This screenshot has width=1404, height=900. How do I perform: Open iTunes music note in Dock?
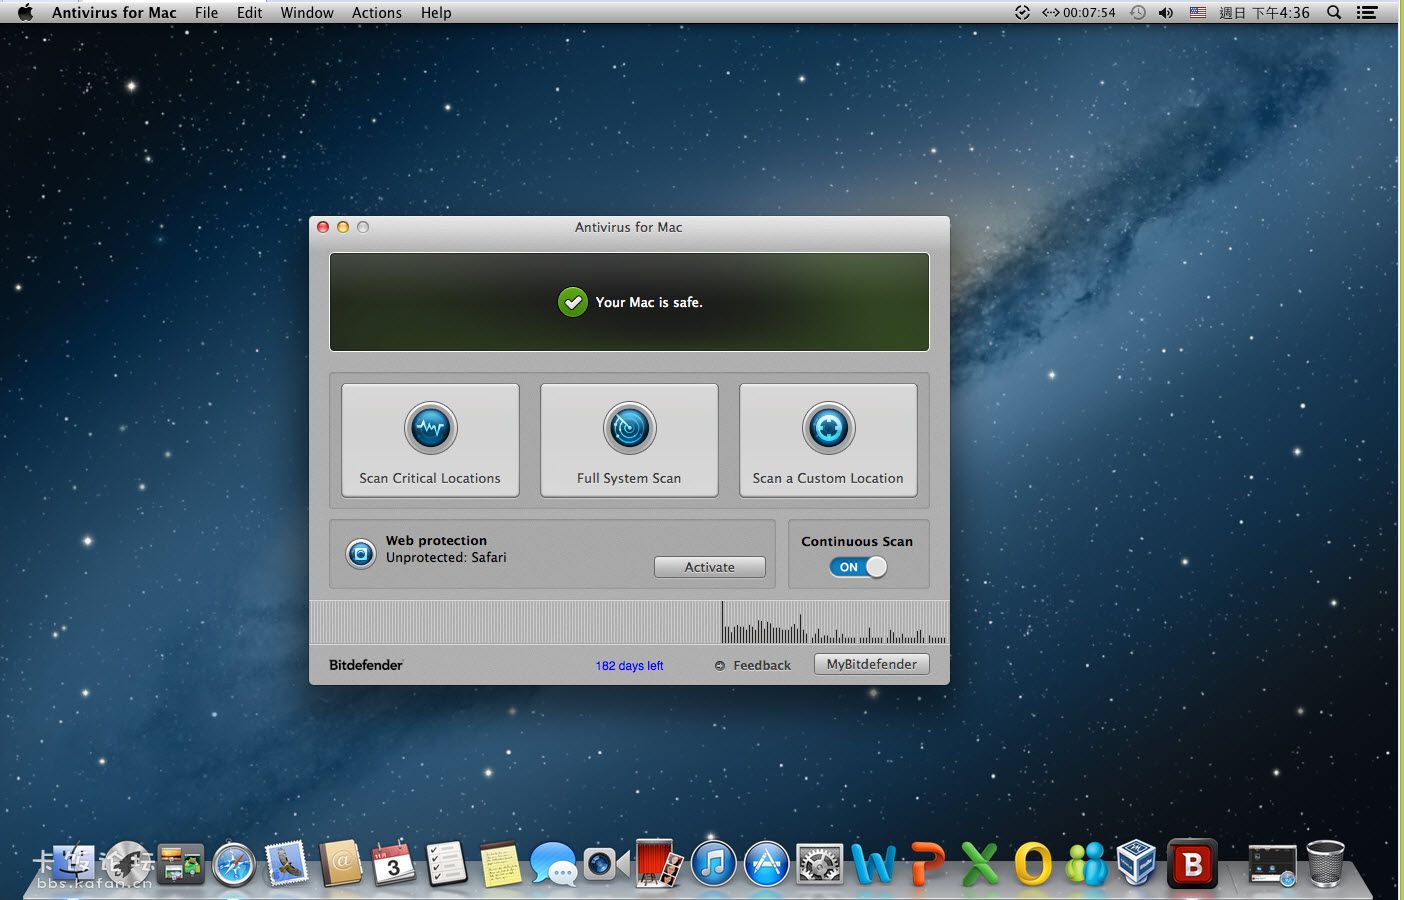coord(713,863)
